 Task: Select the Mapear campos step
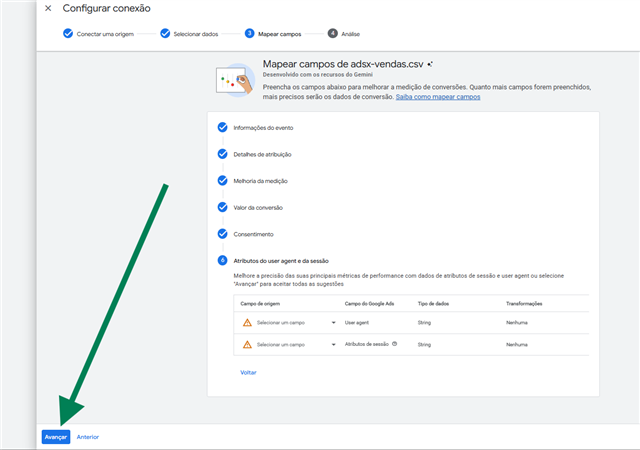[x=273, y=34]
